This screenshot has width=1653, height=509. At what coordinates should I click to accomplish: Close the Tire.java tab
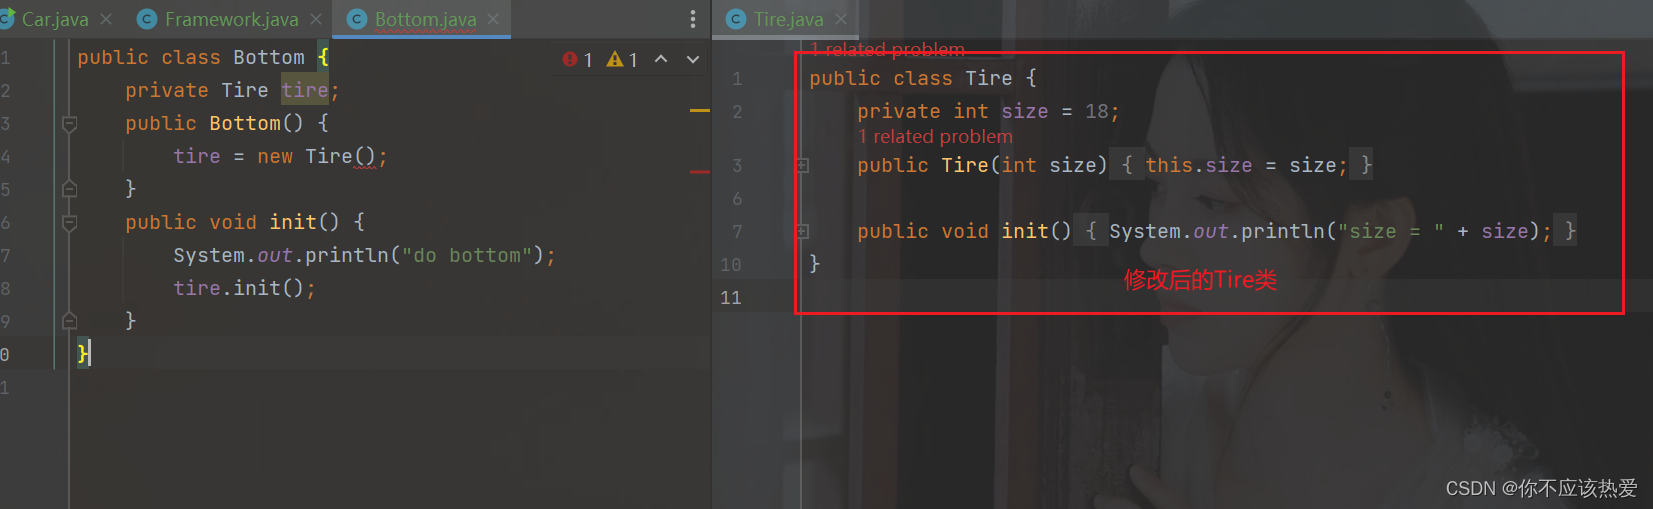(x=841, y=19)
